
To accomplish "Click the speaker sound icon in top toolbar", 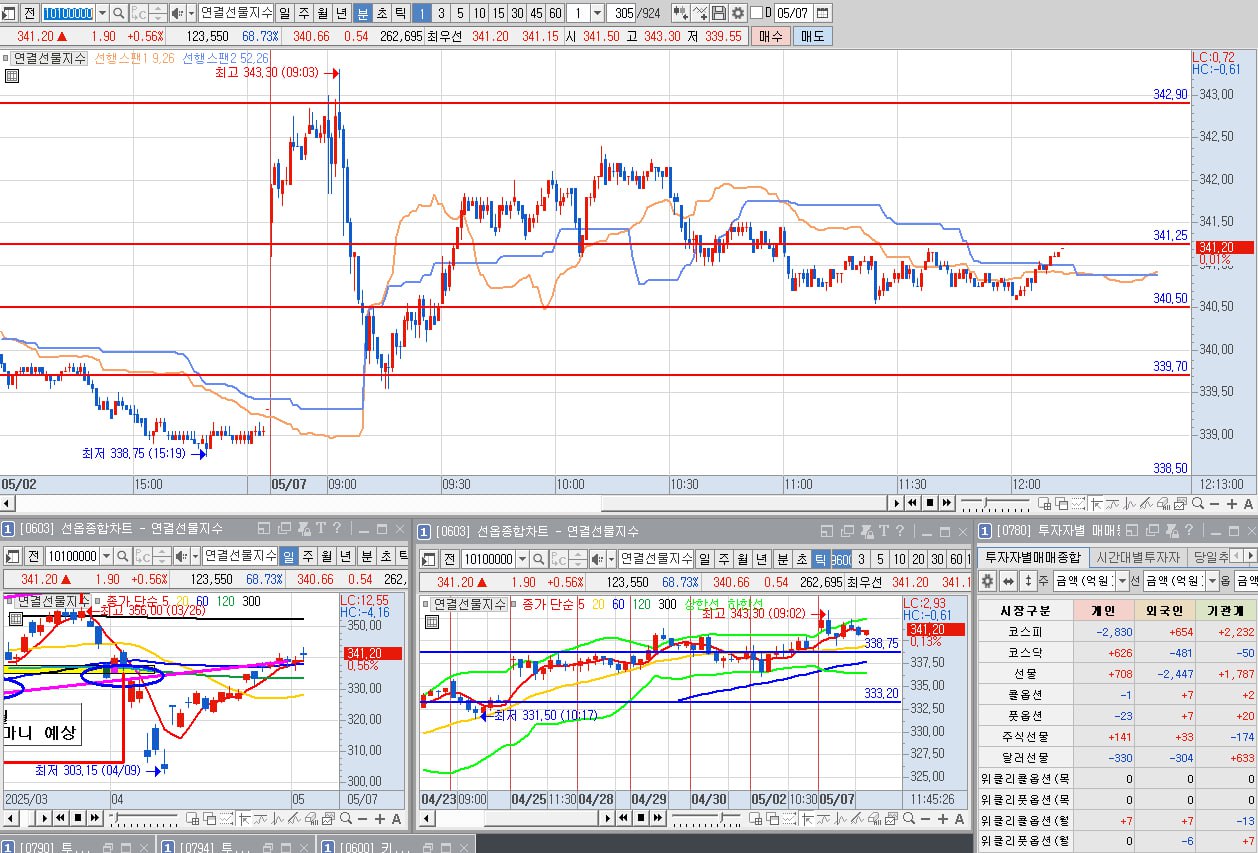I will click(177, 13).
